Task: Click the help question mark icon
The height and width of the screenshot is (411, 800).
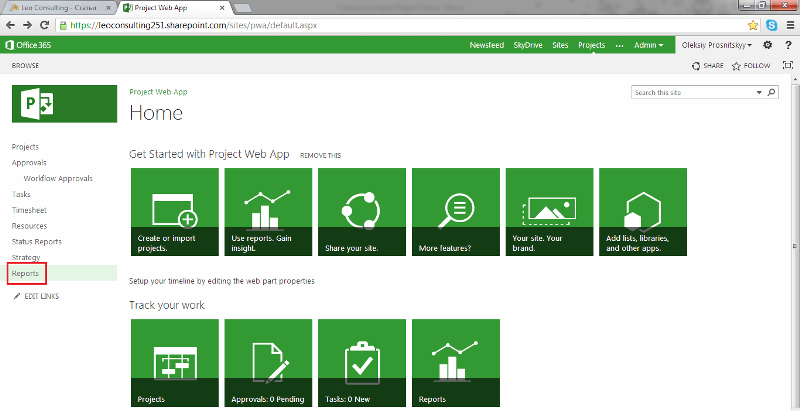Action: point(788,45)
